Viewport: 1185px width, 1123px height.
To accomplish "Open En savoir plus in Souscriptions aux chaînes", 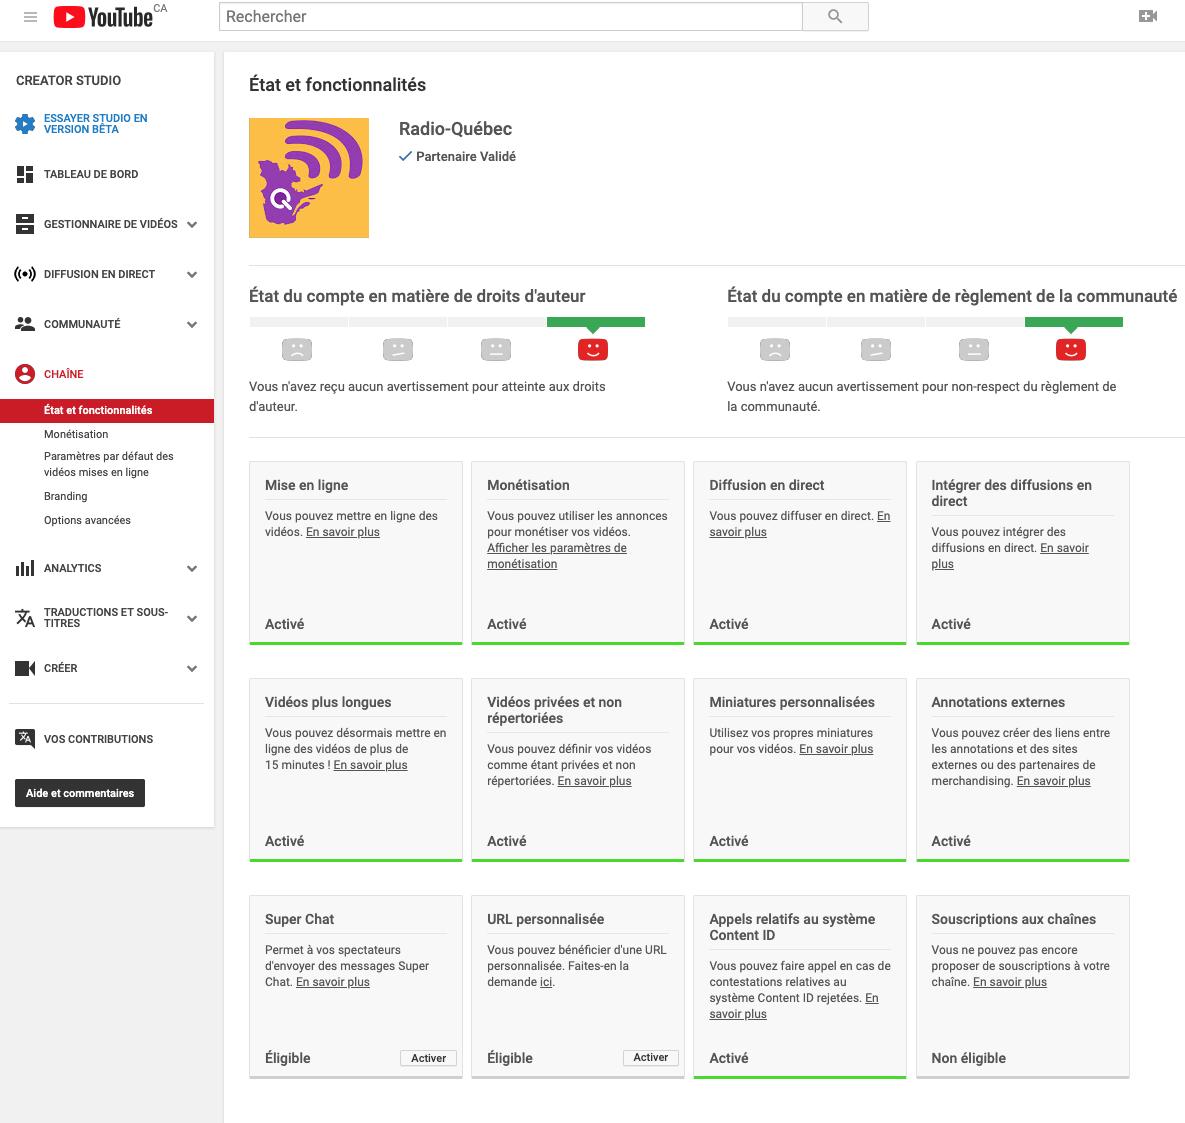I will pos(1010,982).
